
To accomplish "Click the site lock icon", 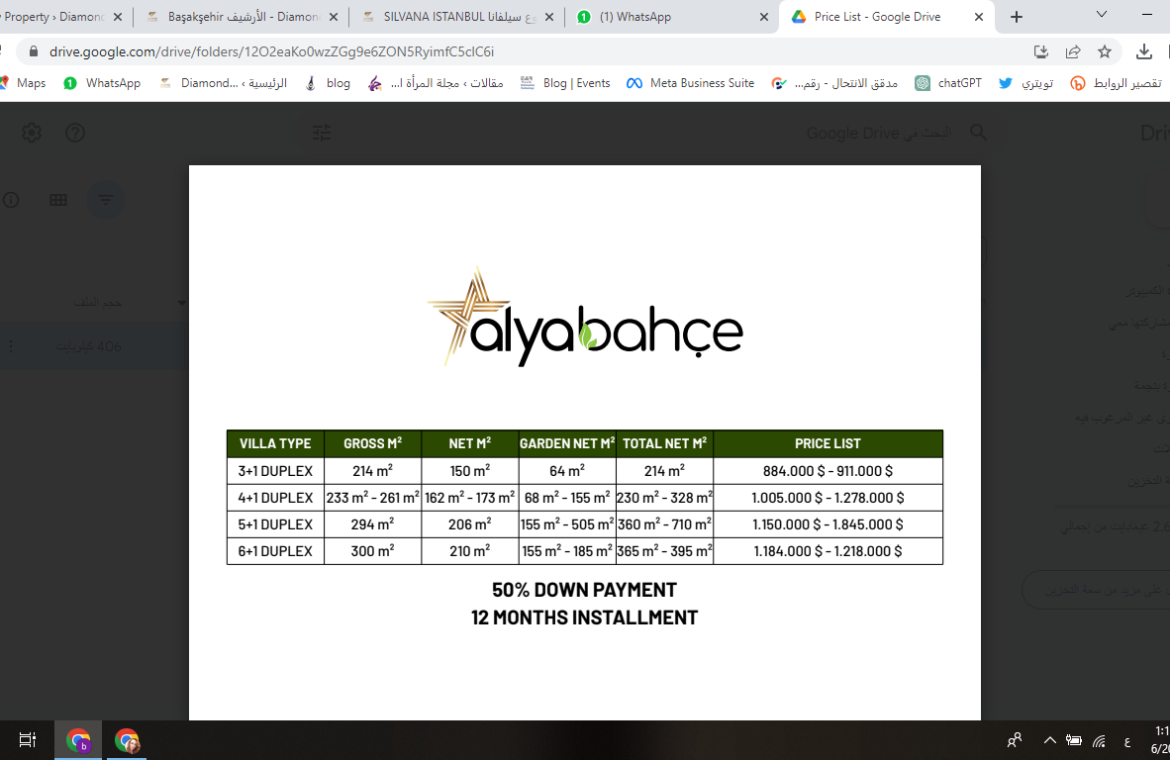I will click(33, 51).
